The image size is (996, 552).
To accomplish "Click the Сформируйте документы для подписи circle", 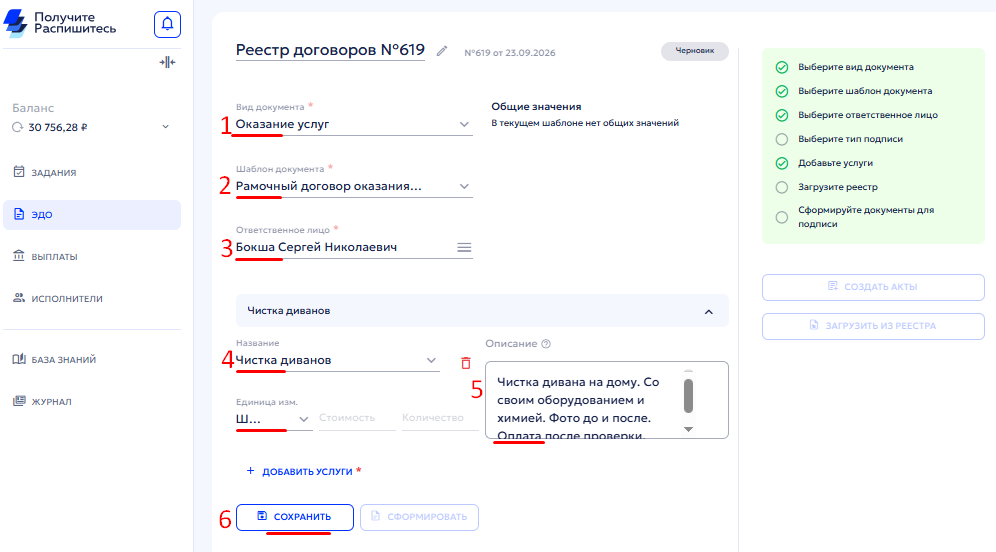I will tap(782, 217).
